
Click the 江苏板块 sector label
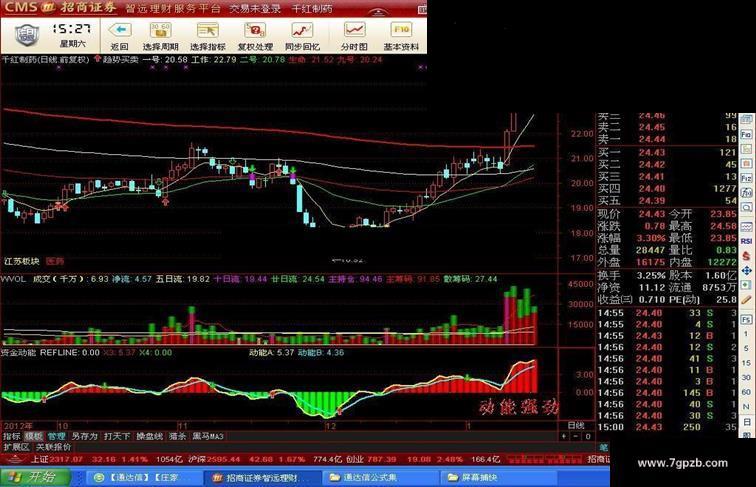[x=22, y=261]
